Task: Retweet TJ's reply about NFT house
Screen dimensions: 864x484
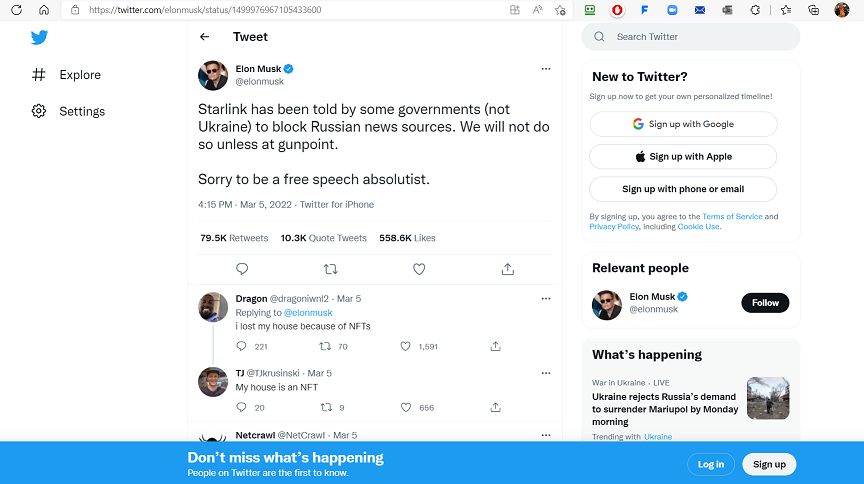Action: point(324,407)
